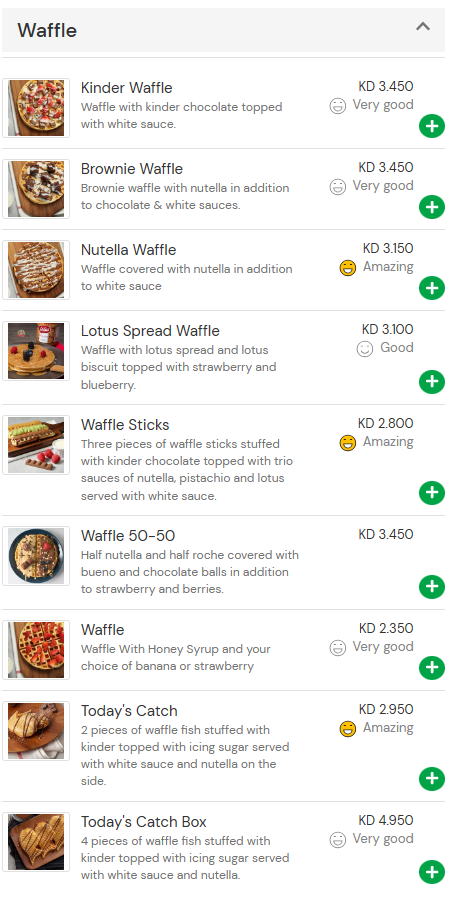Add Today's Catch Box to cart
Viewport: 454px width, 897px height.
(x=432, y=872)
